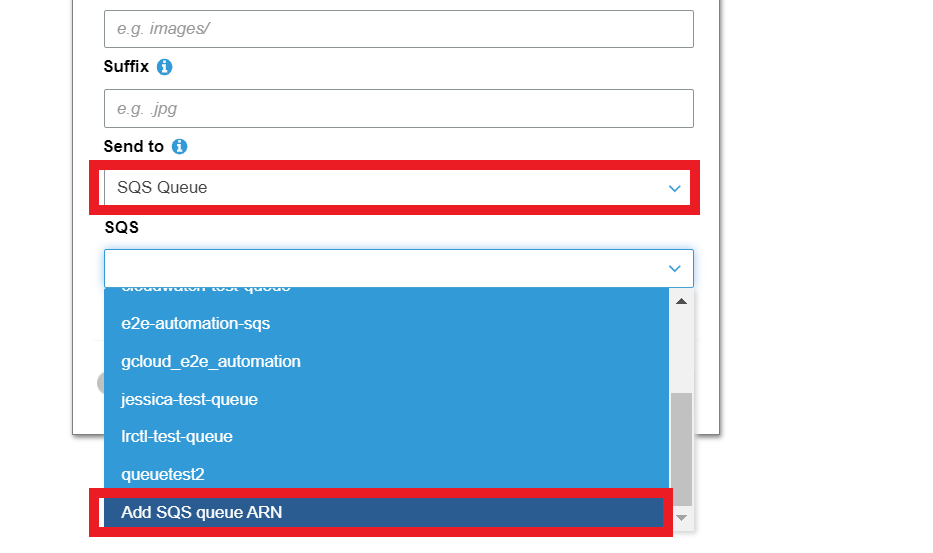933x553 pixels.
Task: Click the chevron arrow in empty SQS field
Action: pos(674,268)
